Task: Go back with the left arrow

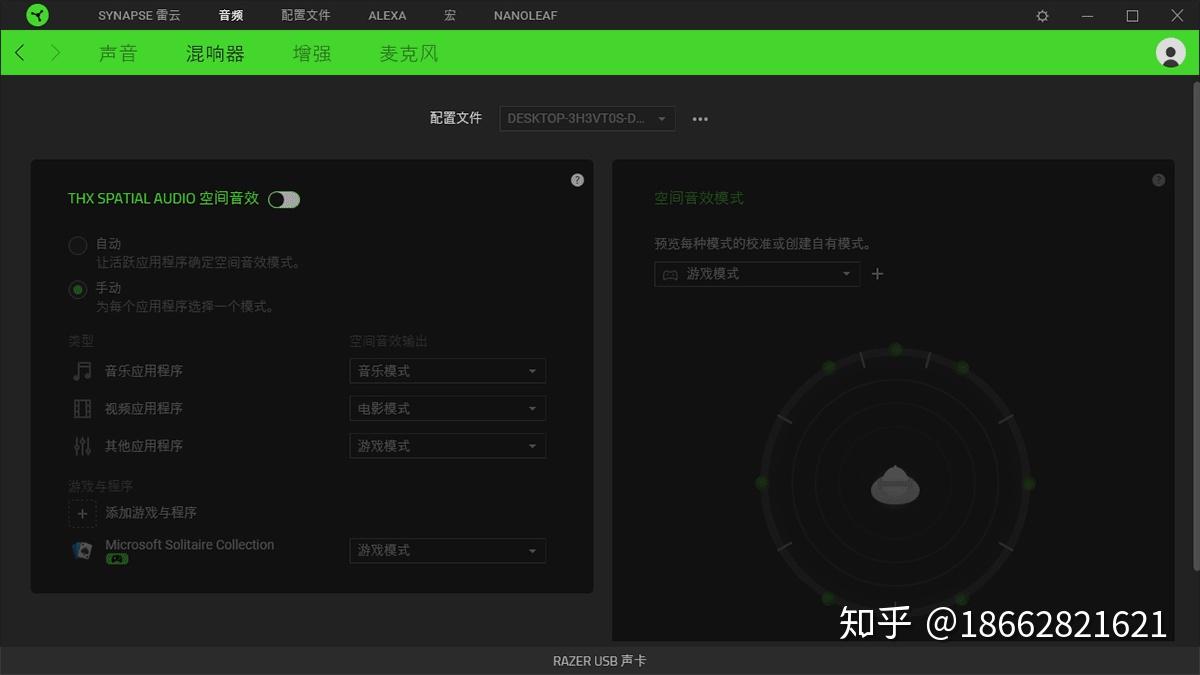Action: click(x=20, y=52)
